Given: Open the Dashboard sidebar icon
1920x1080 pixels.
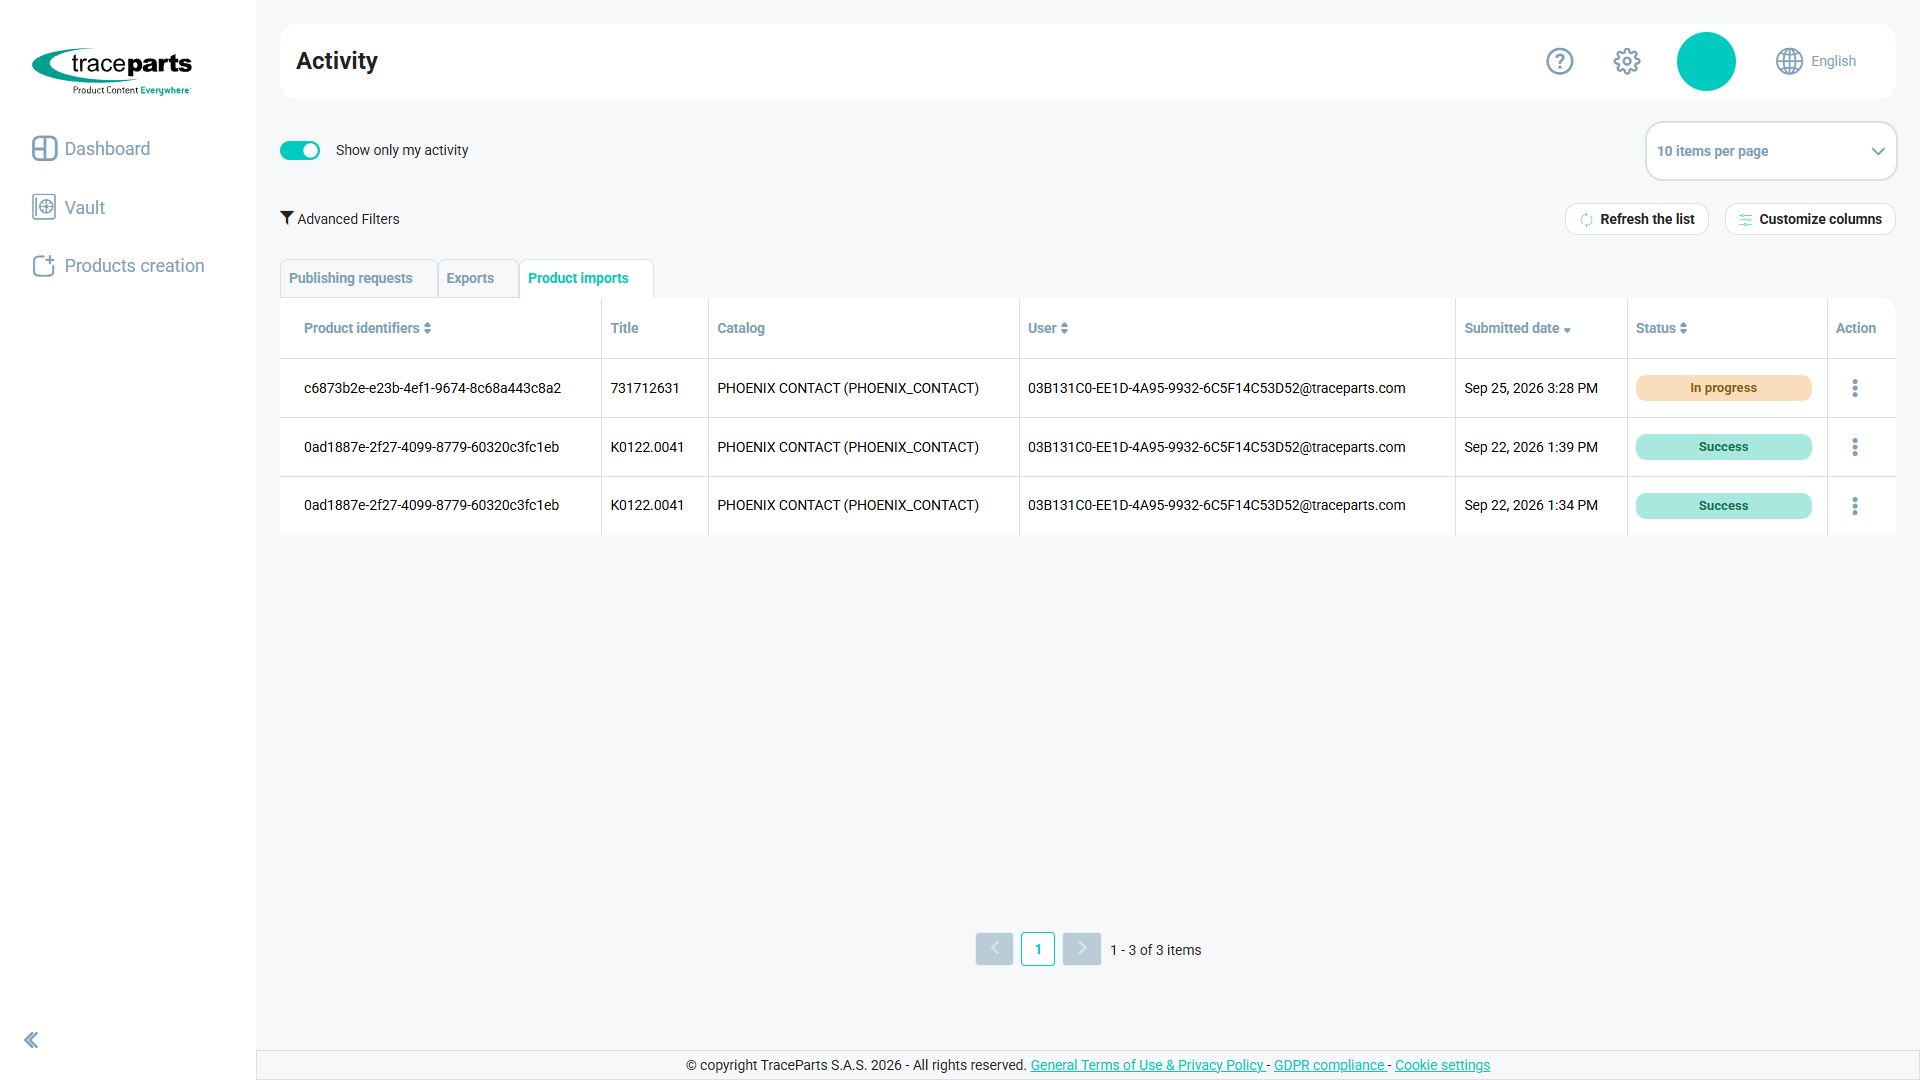Looking at the screenshot, I should [44, 148].
